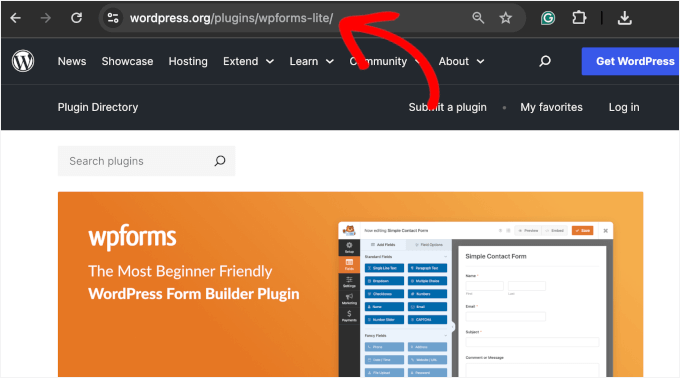Open site information icon in address bar
This screenshot has height=378, width=680.
coord(113,18)
